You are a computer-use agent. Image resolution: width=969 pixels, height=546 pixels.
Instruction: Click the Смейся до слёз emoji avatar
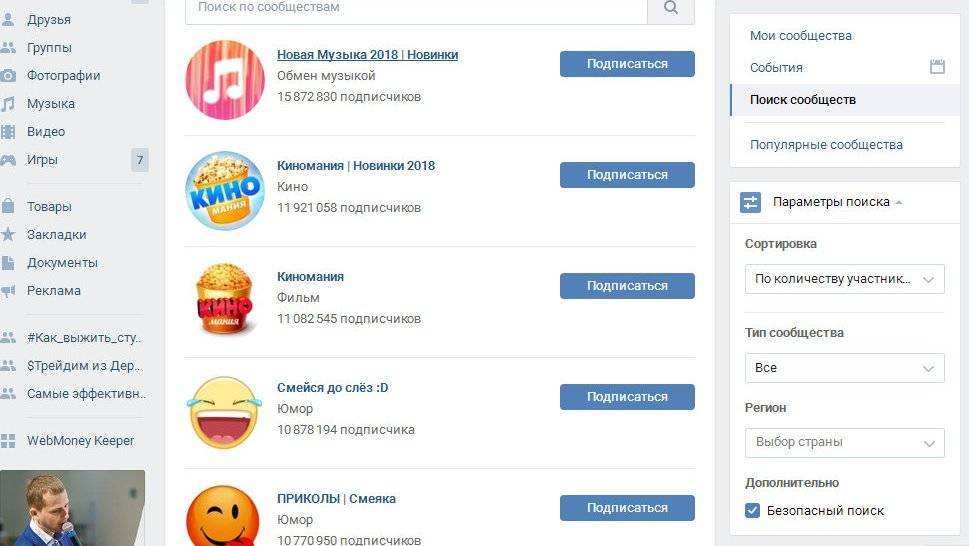pyautogui.click(x=224, y=411)
